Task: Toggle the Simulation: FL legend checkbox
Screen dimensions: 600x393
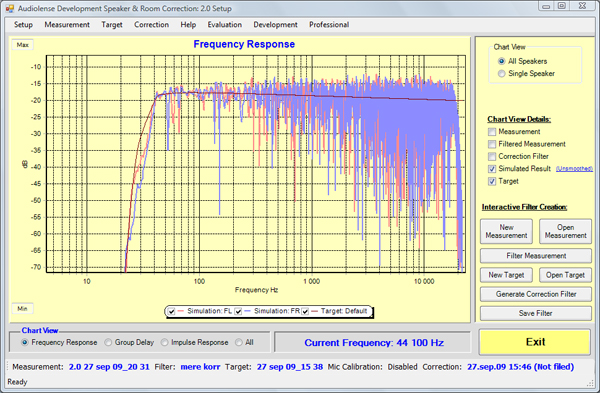Action: (171, 311)
